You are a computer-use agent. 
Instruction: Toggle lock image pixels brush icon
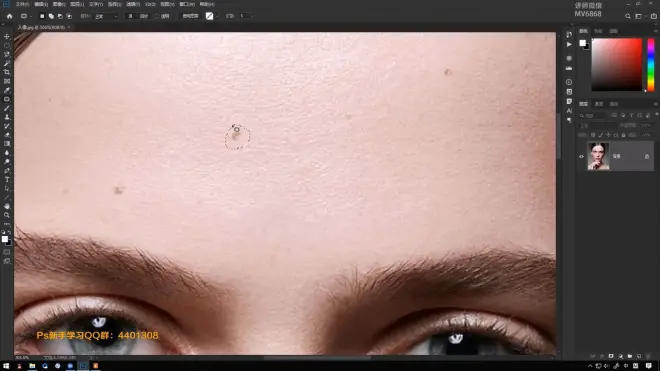tap(601, 135)
